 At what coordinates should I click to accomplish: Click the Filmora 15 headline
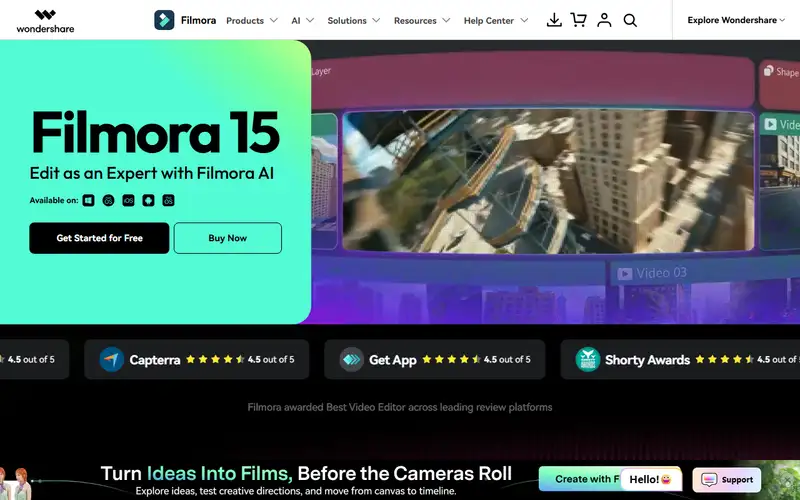pyautogui.click(x=156, y=133)
